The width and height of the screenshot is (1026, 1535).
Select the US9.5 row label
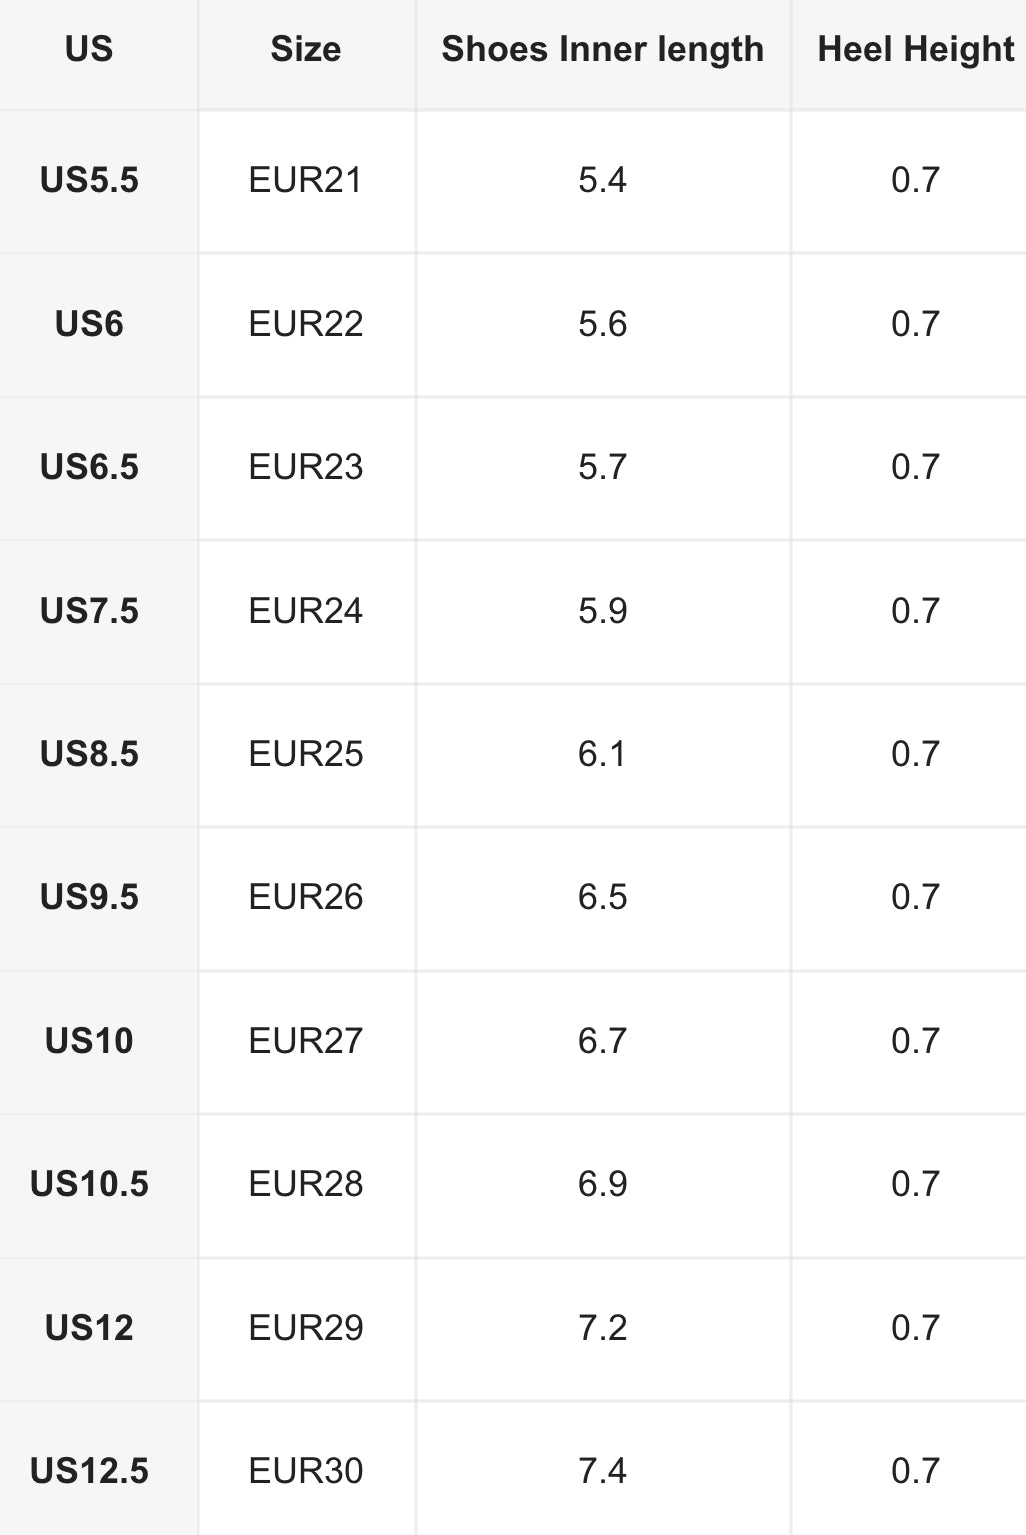pyautogui.click(x=89, y=897)
